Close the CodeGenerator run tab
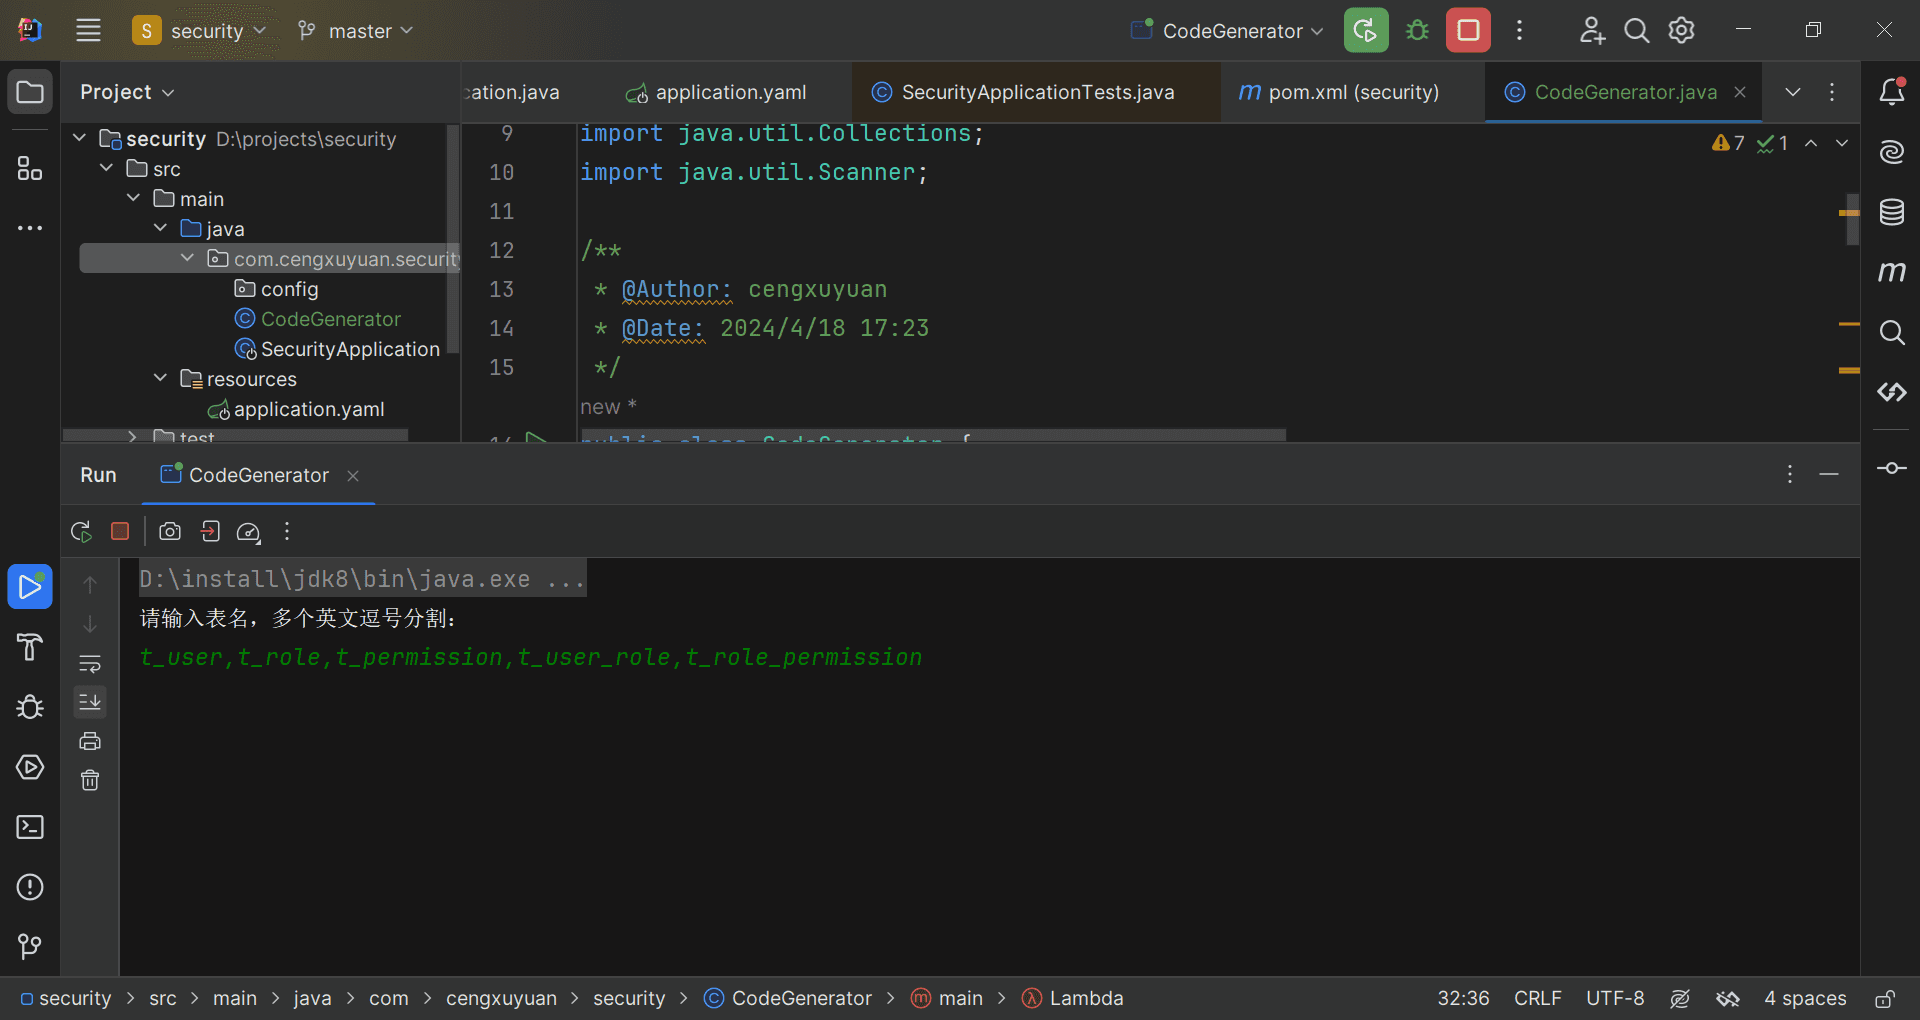This screenshot has height=1020, width=1920. [x=353, y=476]
